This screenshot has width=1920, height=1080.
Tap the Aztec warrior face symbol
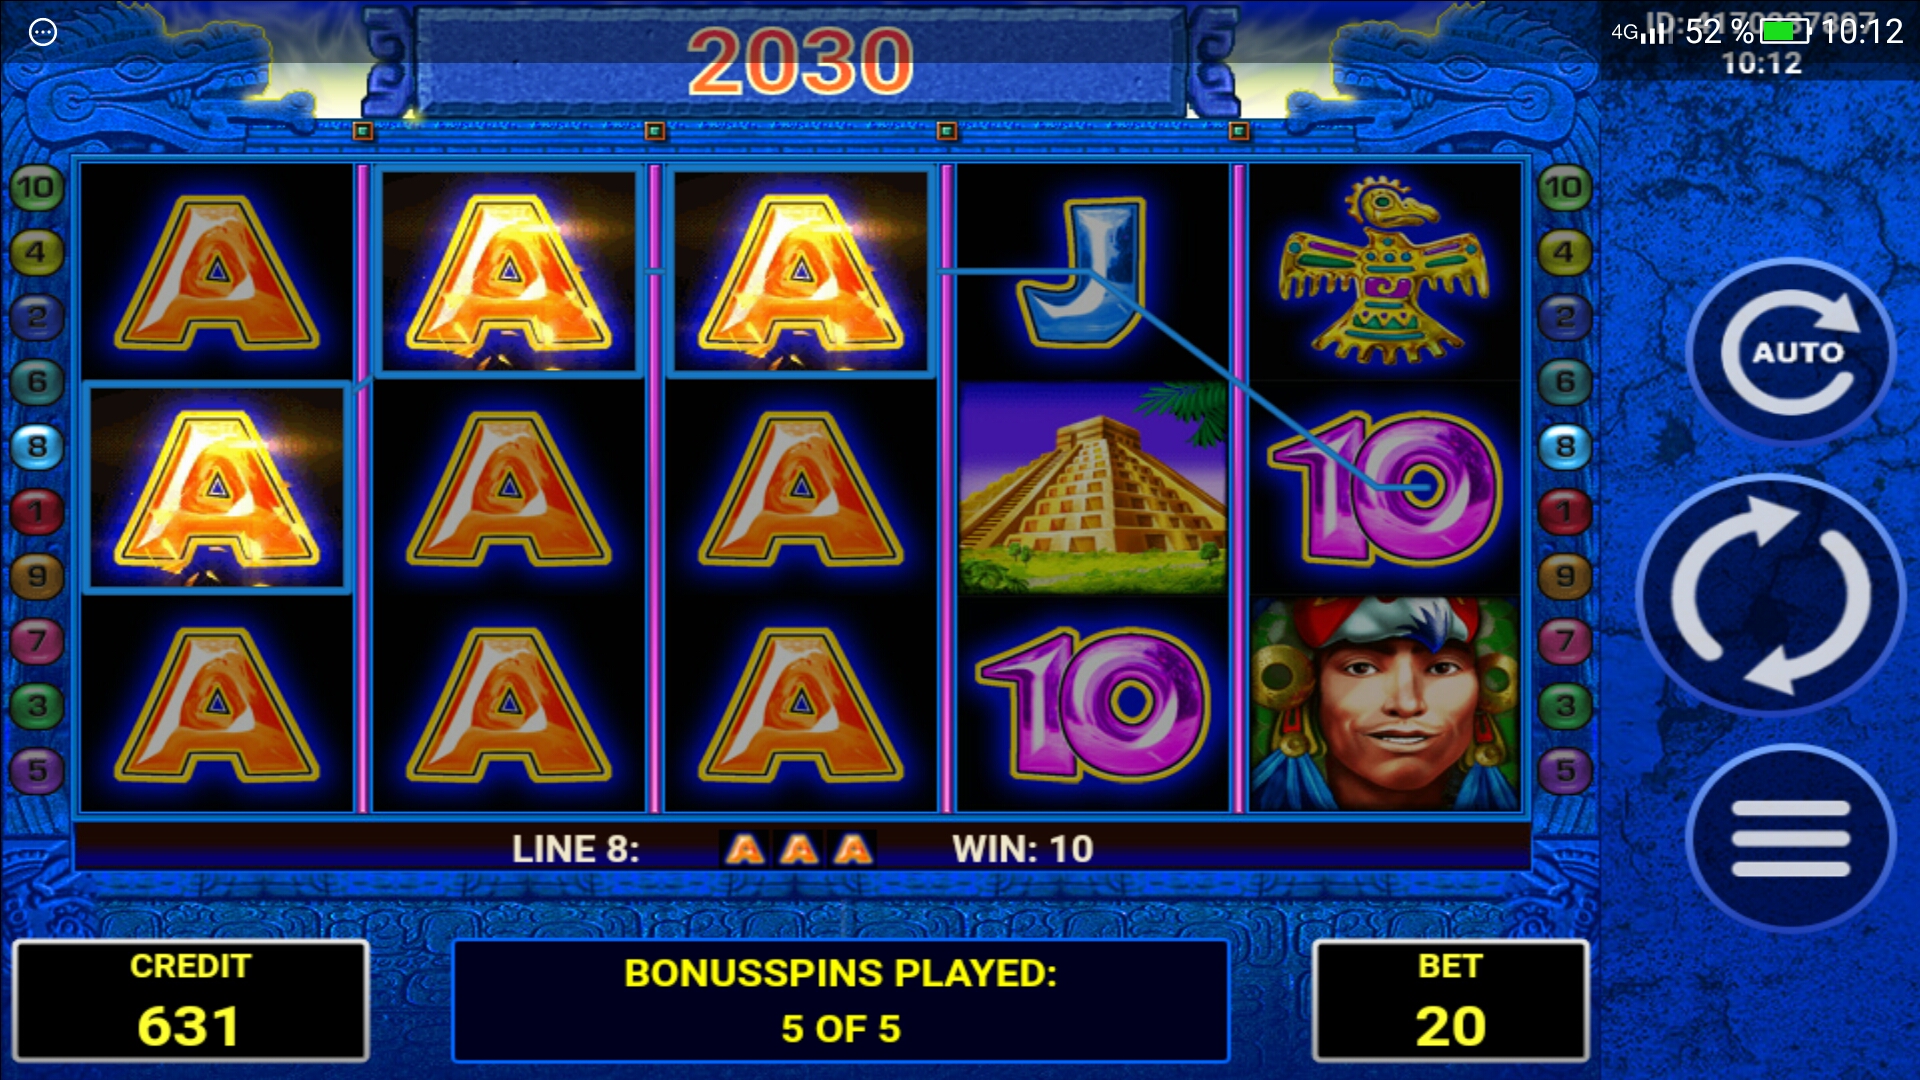pos(1385,704)
